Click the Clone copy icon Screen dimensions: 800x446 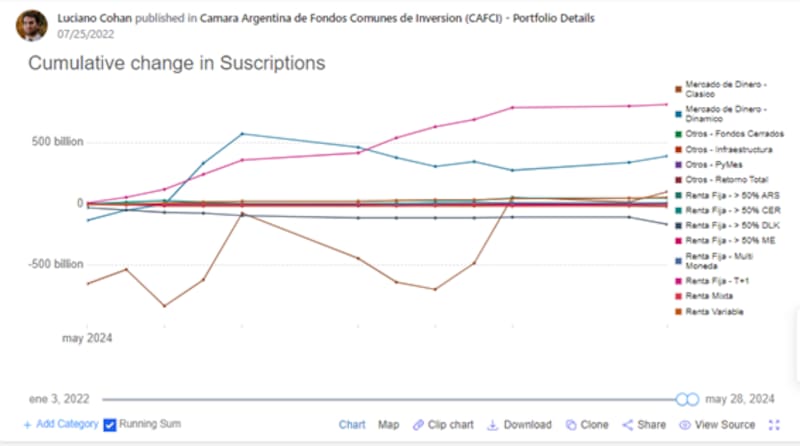(571, 425)
